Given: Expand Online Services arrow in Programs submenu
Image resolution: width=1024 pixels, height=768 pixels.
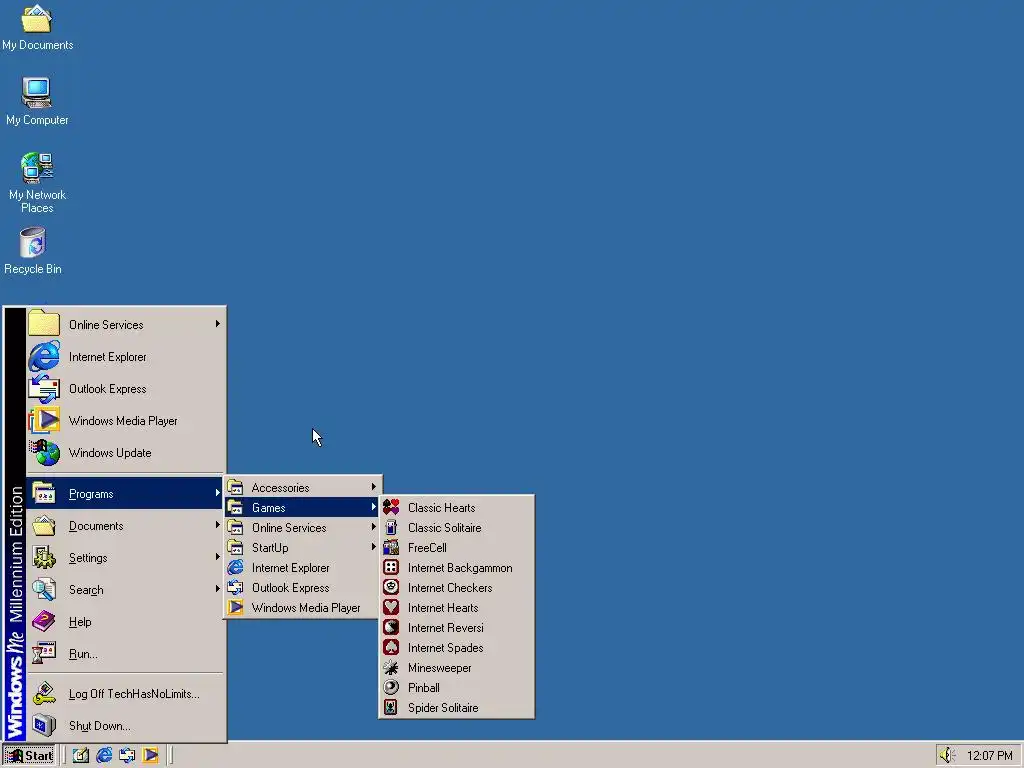Looking at the screenshot, I should (x=374, y=527).
